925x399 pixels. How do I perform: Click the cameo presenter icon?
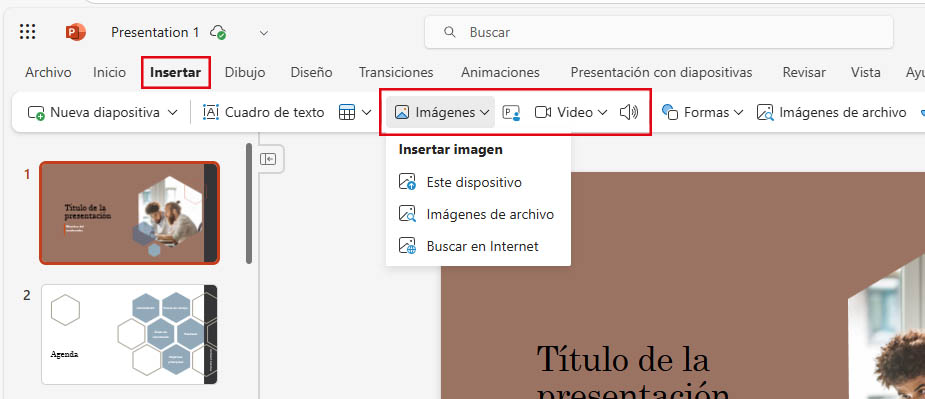511,112
